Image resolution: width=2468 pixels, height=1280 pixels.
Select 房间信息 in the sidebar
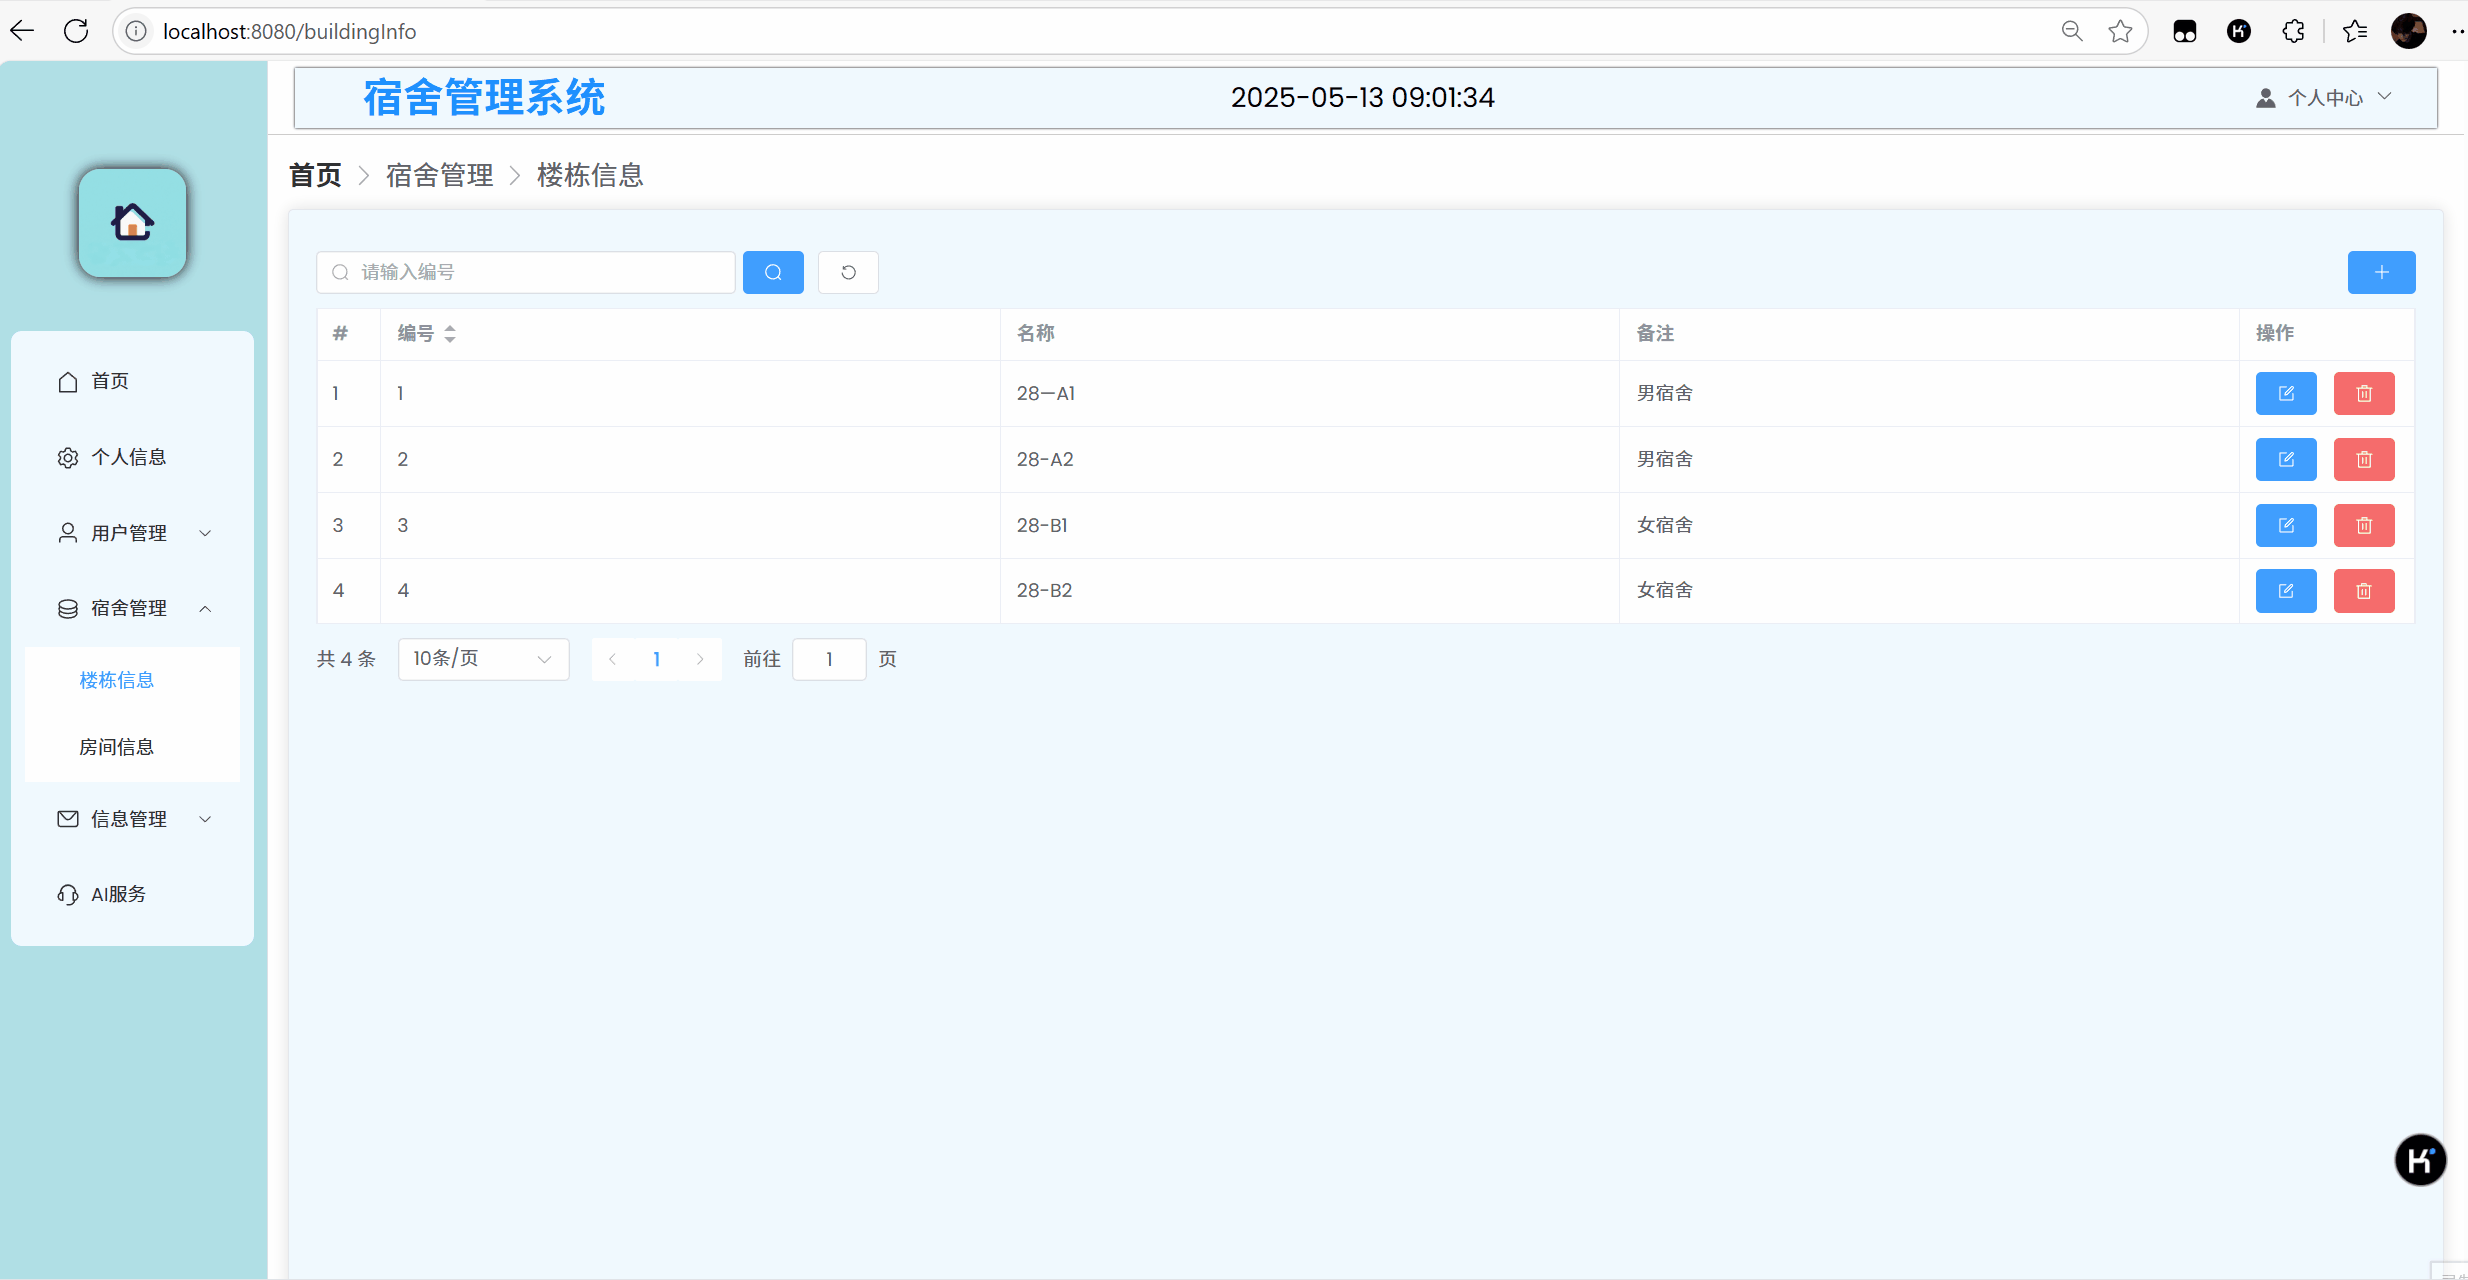[117, 747]
